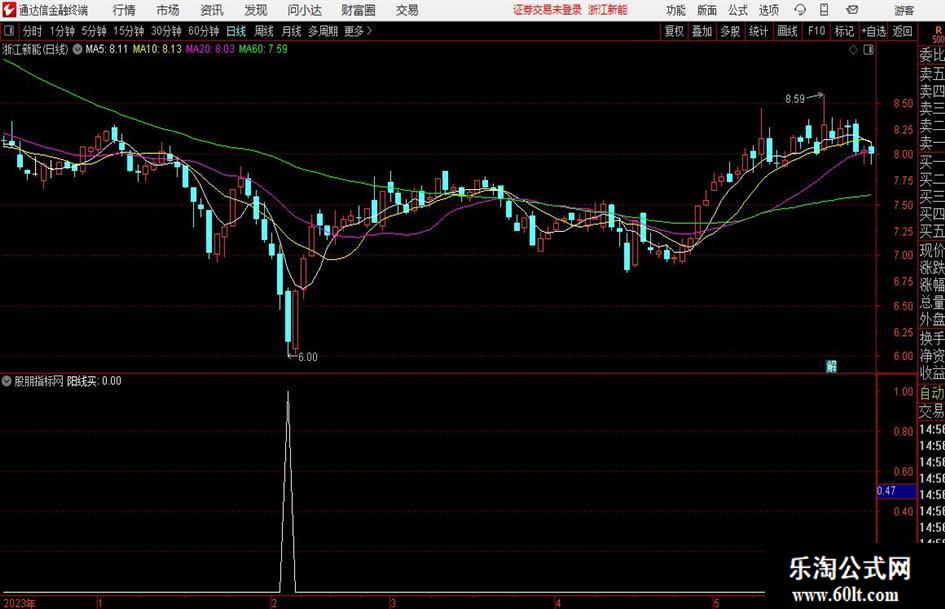Screen dimensions: 945x609
Task: Switch to 月线 monthly period
Action: pos(291,31)
